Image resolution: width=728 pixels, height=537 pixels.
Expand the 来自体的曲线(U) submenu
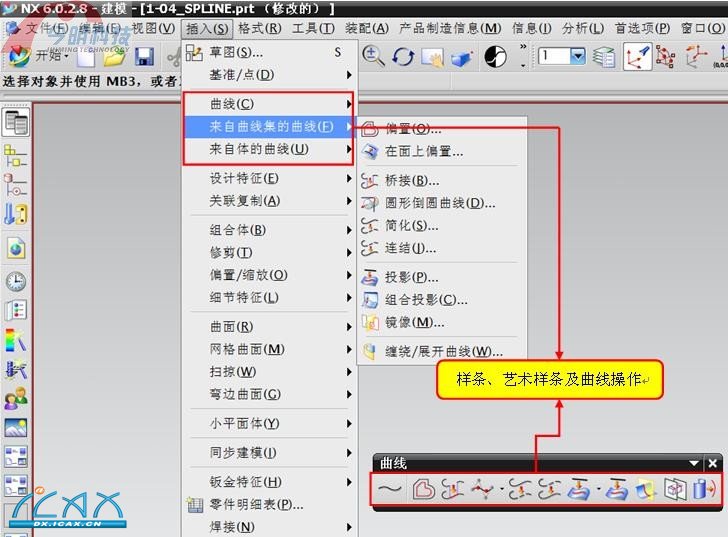pyautogui.click(x=269, y=149)
